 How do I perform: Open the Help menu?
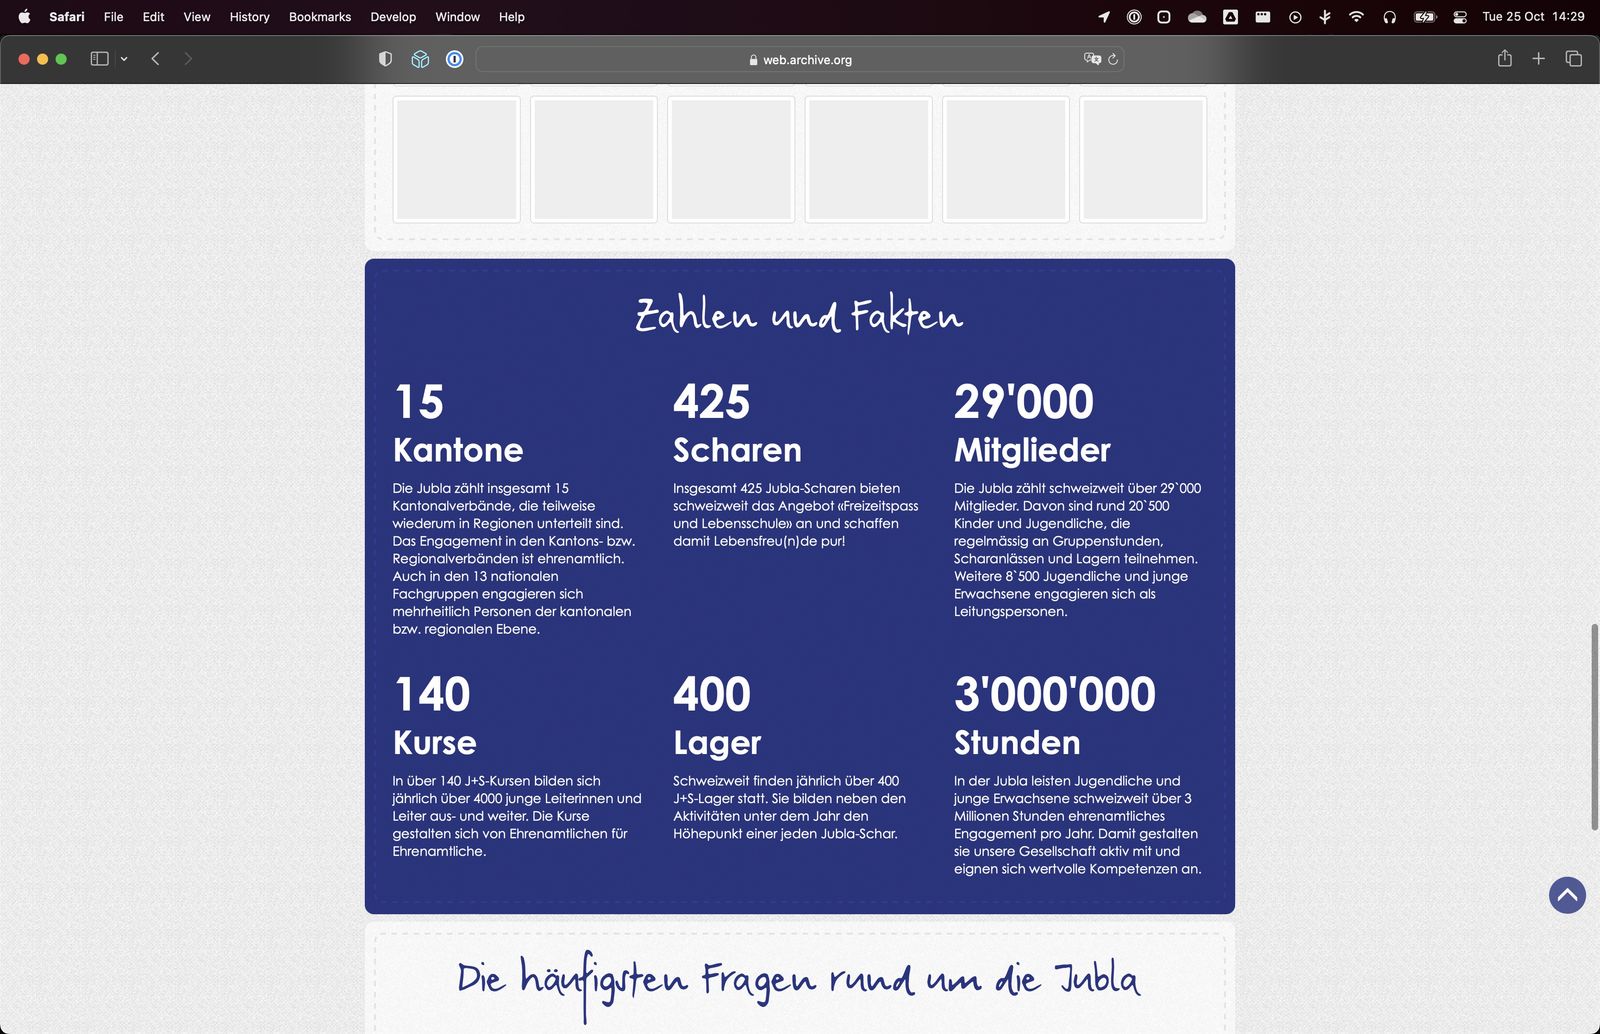(512, 16)
